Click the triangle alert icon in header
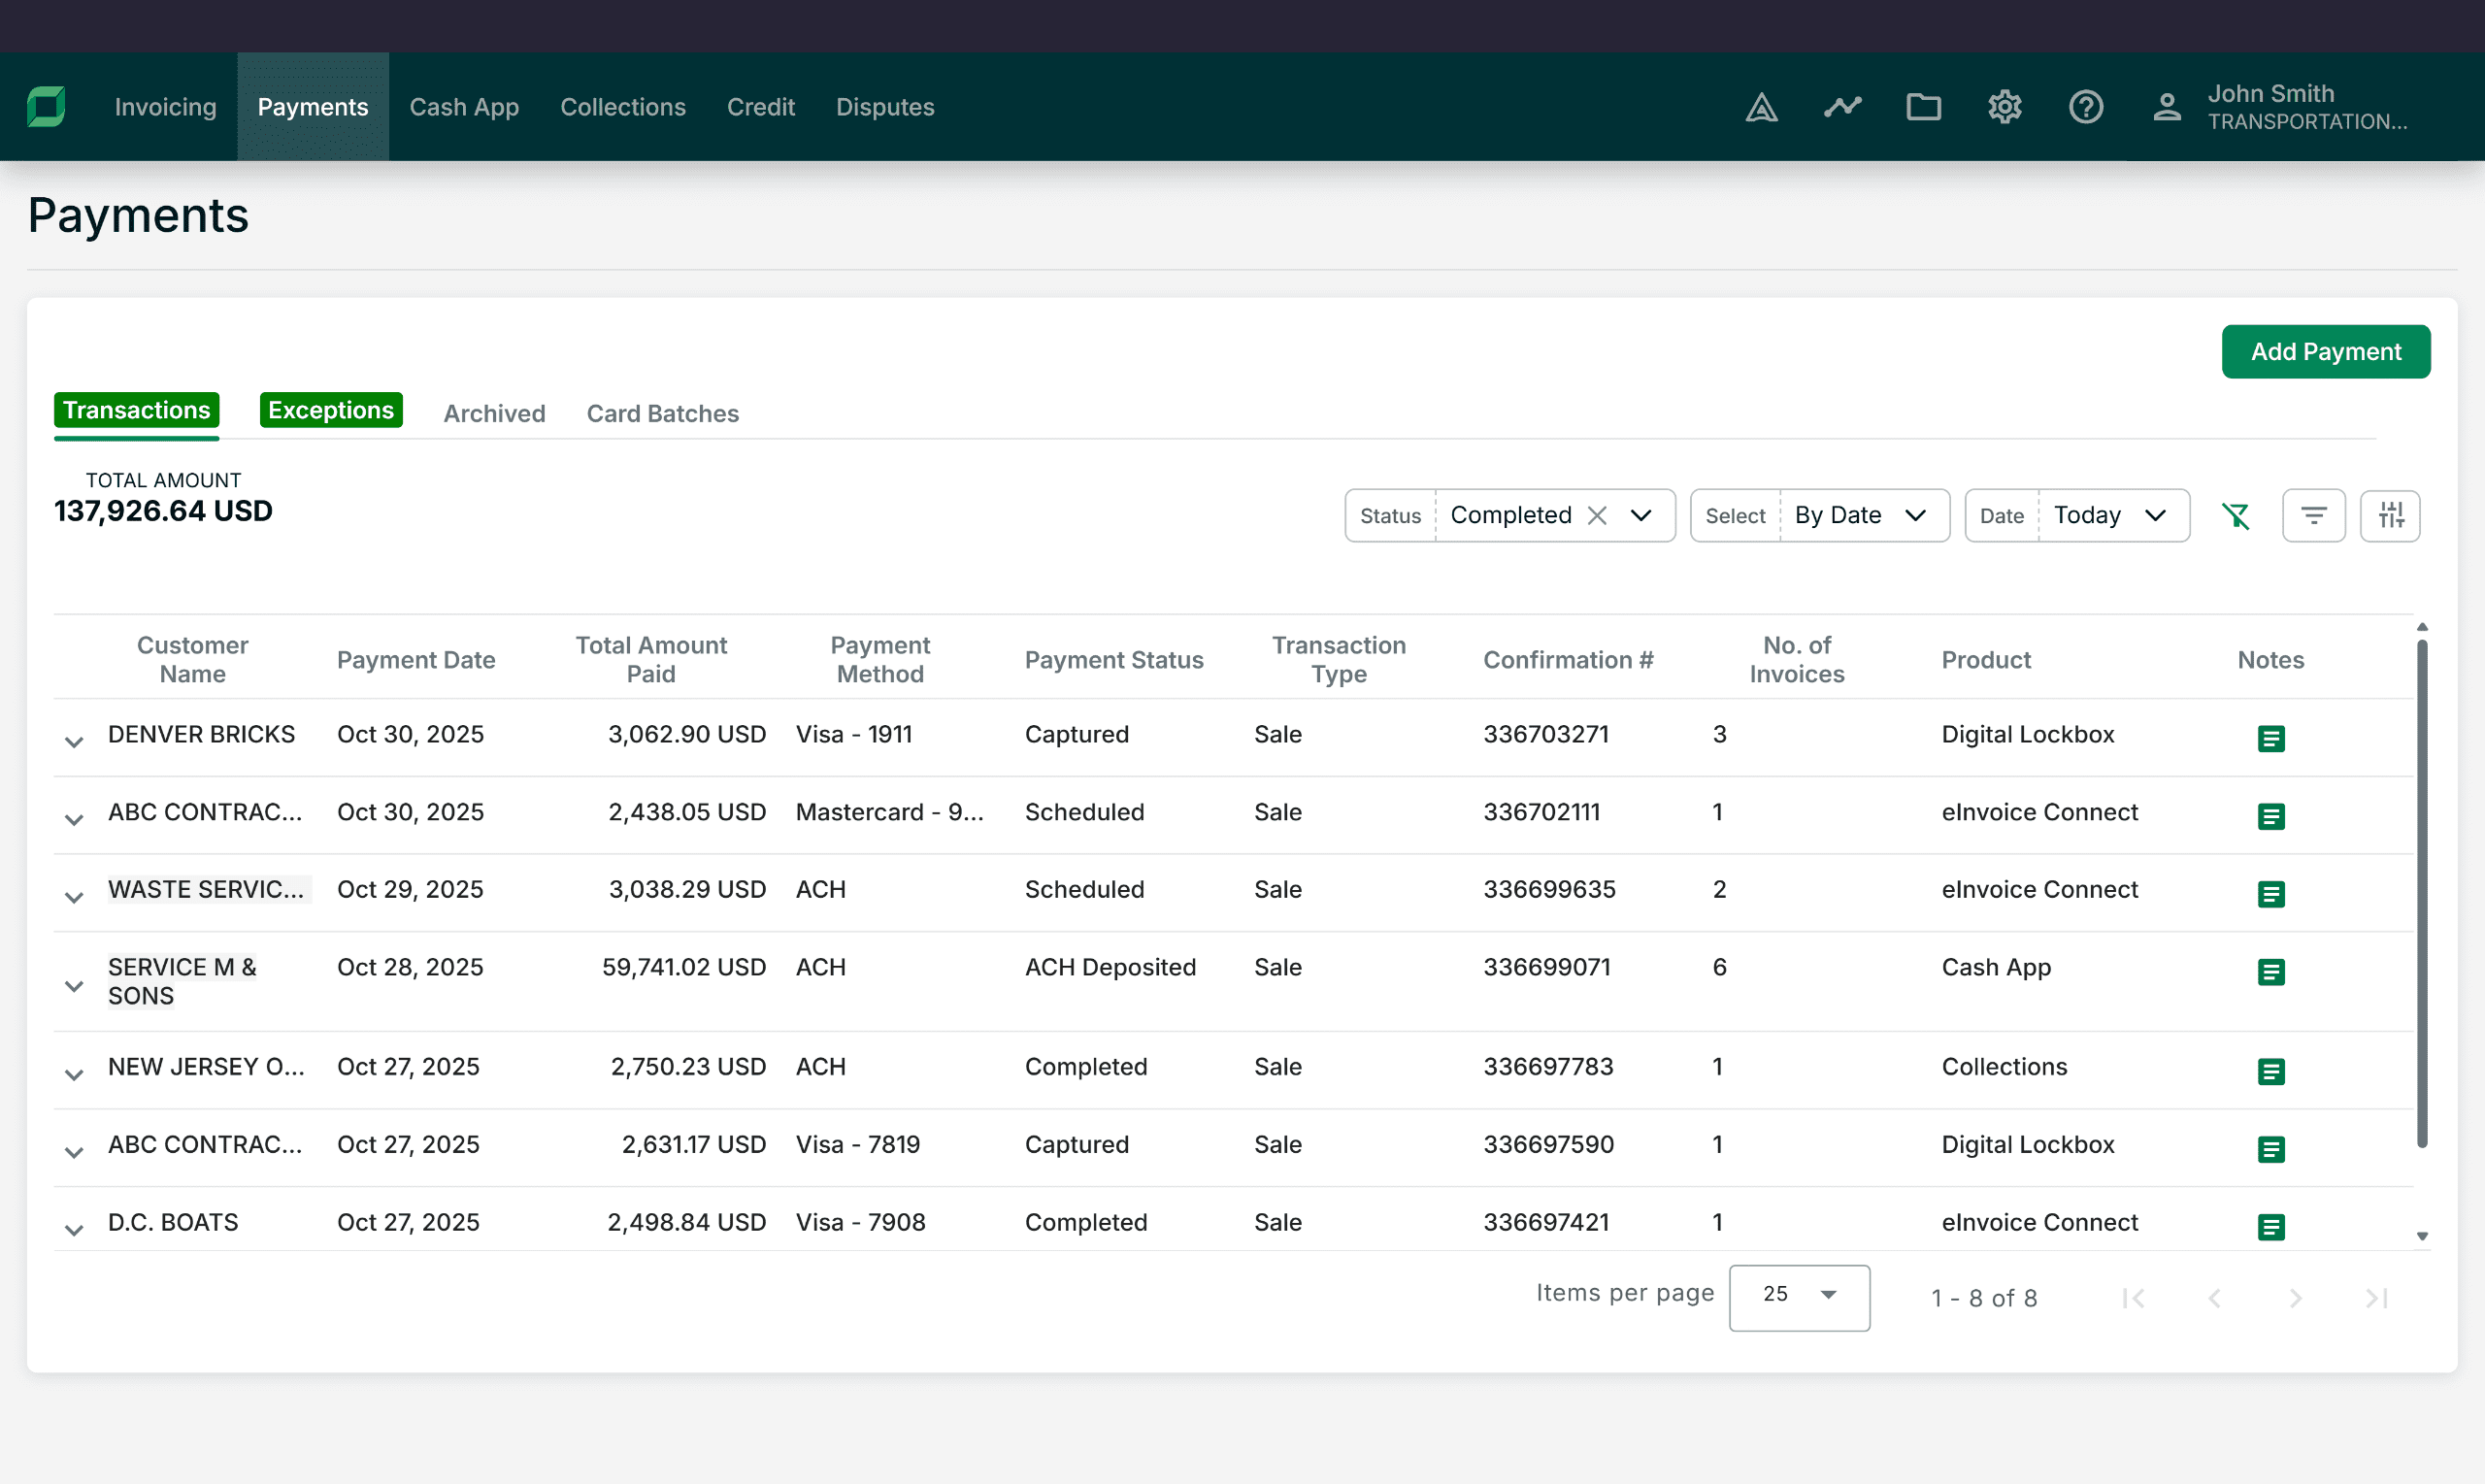The width and height of the screenshot is (2485, 1484). click(1761, 107)
